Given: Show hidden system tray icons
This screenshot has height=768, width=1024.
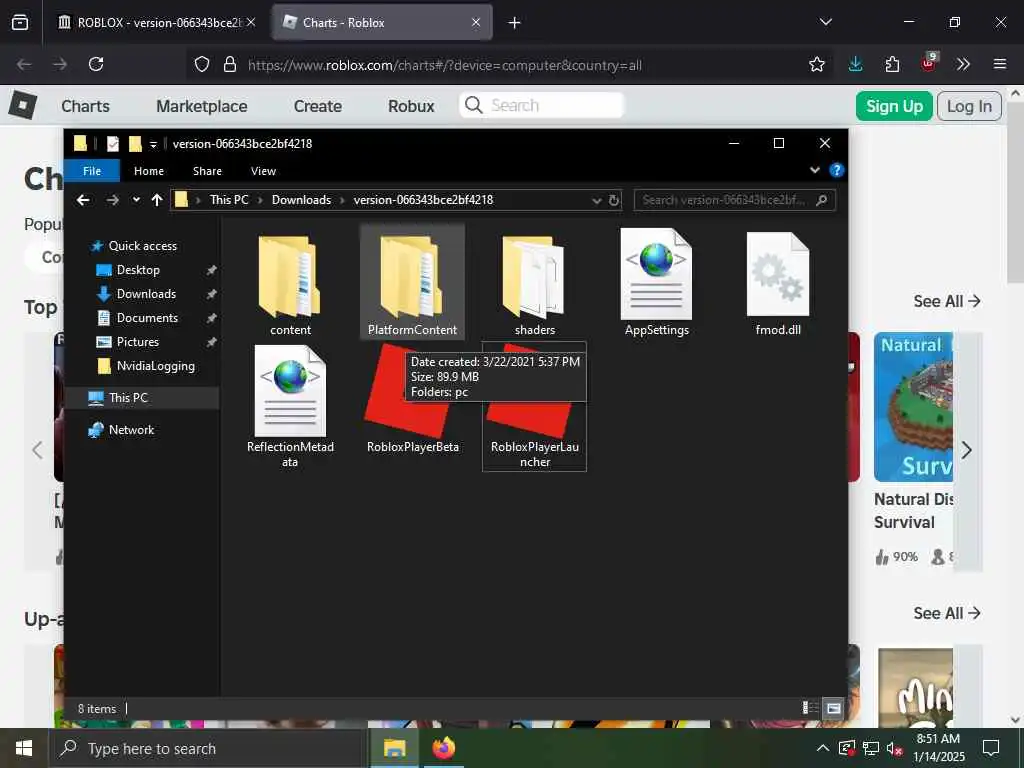Looking at the screenshot, I should (823, 748).
